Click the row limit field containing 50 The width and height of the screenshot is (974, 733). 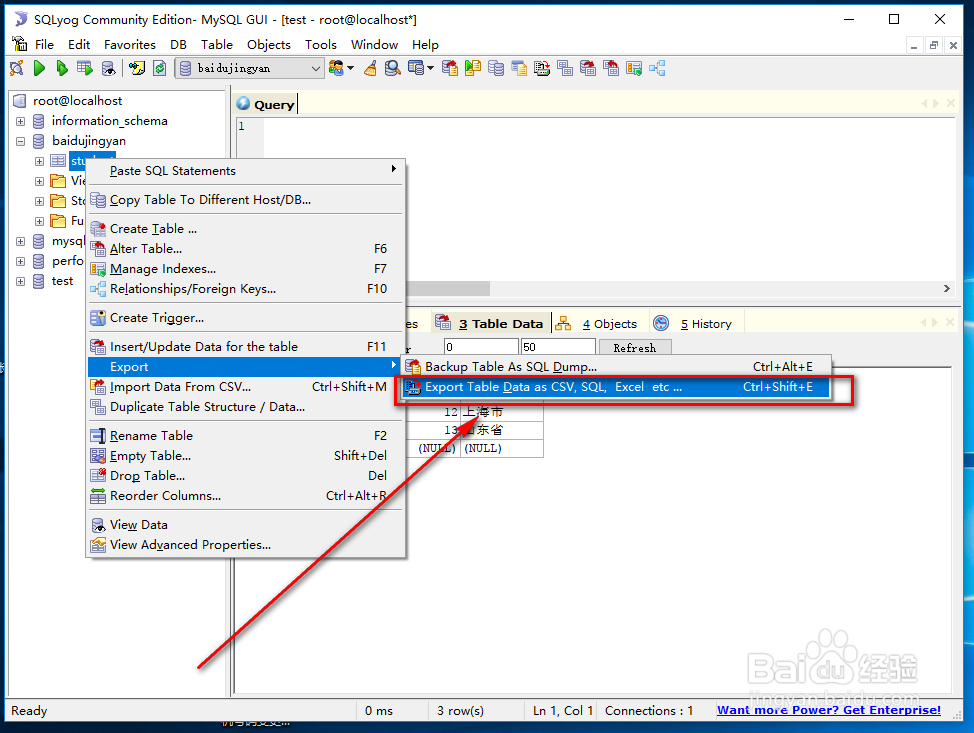pos(558,347)
